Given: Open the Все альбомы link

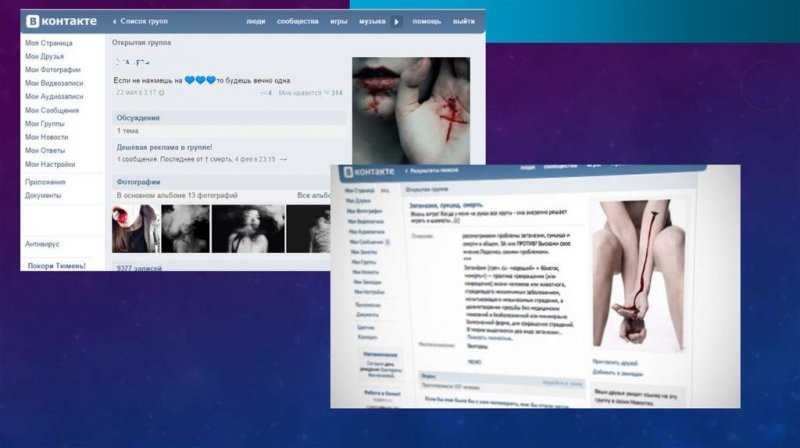Looking at the screenshot, I should [x=314, y=195].
